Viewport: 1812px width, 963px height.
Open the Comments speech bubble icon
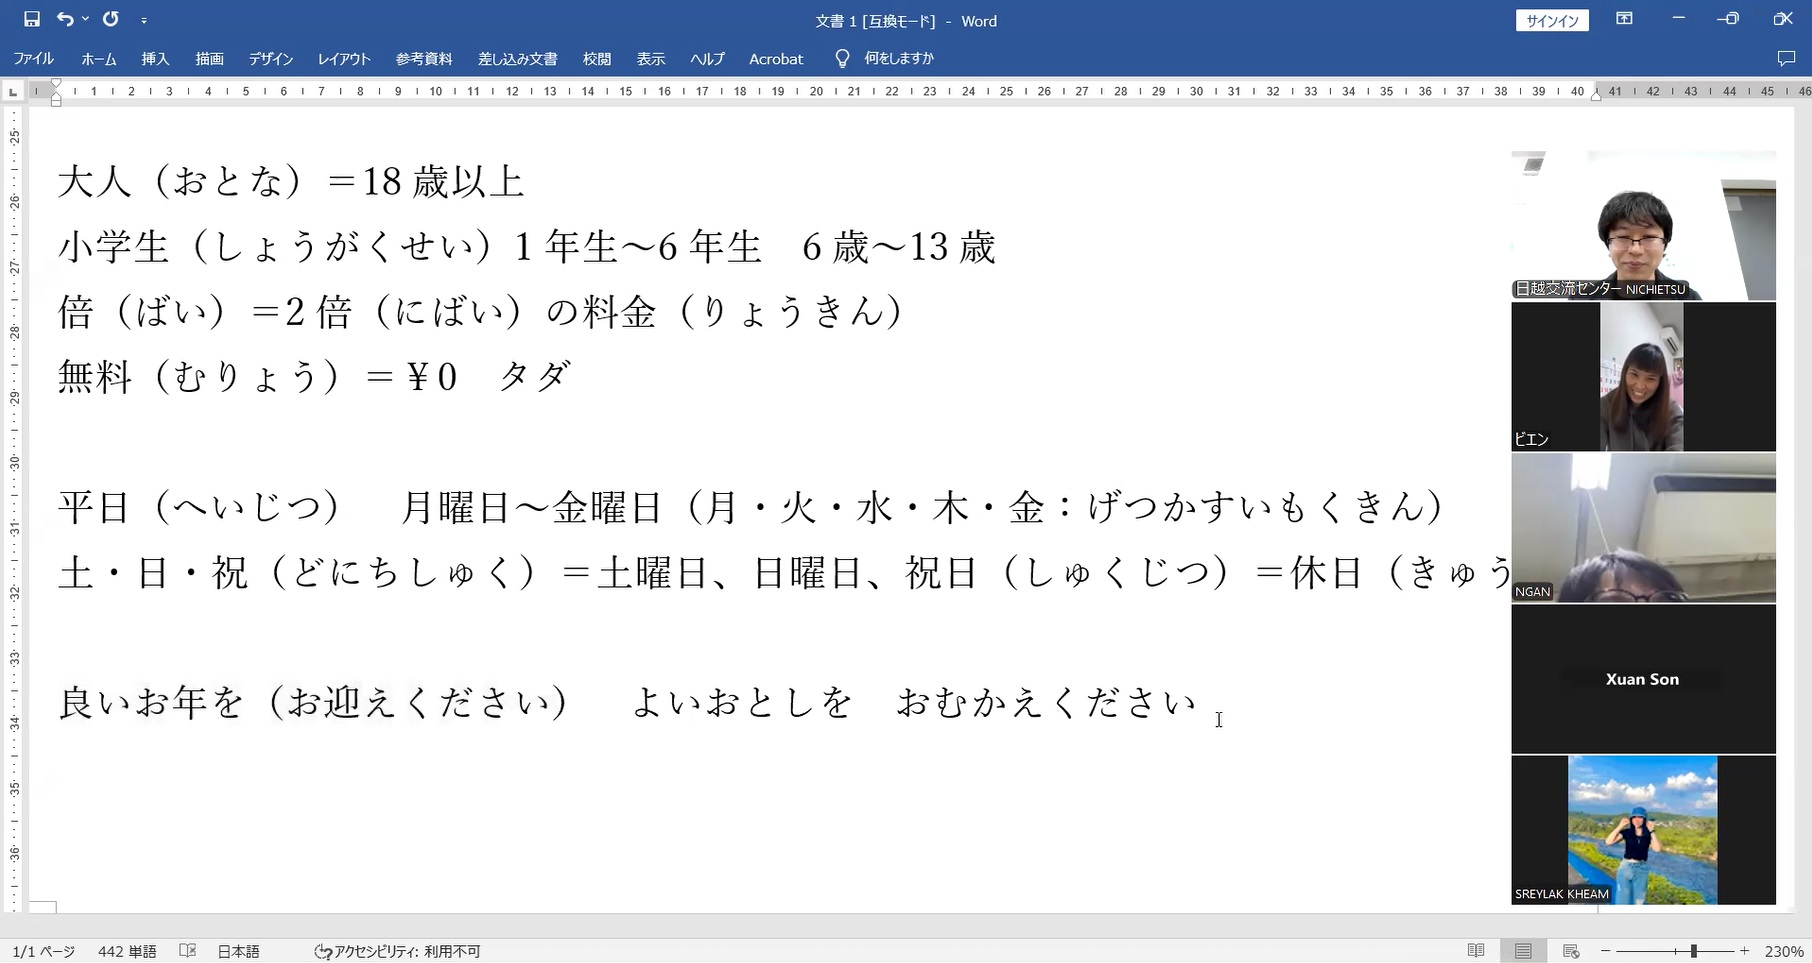tap(1786, 59)
